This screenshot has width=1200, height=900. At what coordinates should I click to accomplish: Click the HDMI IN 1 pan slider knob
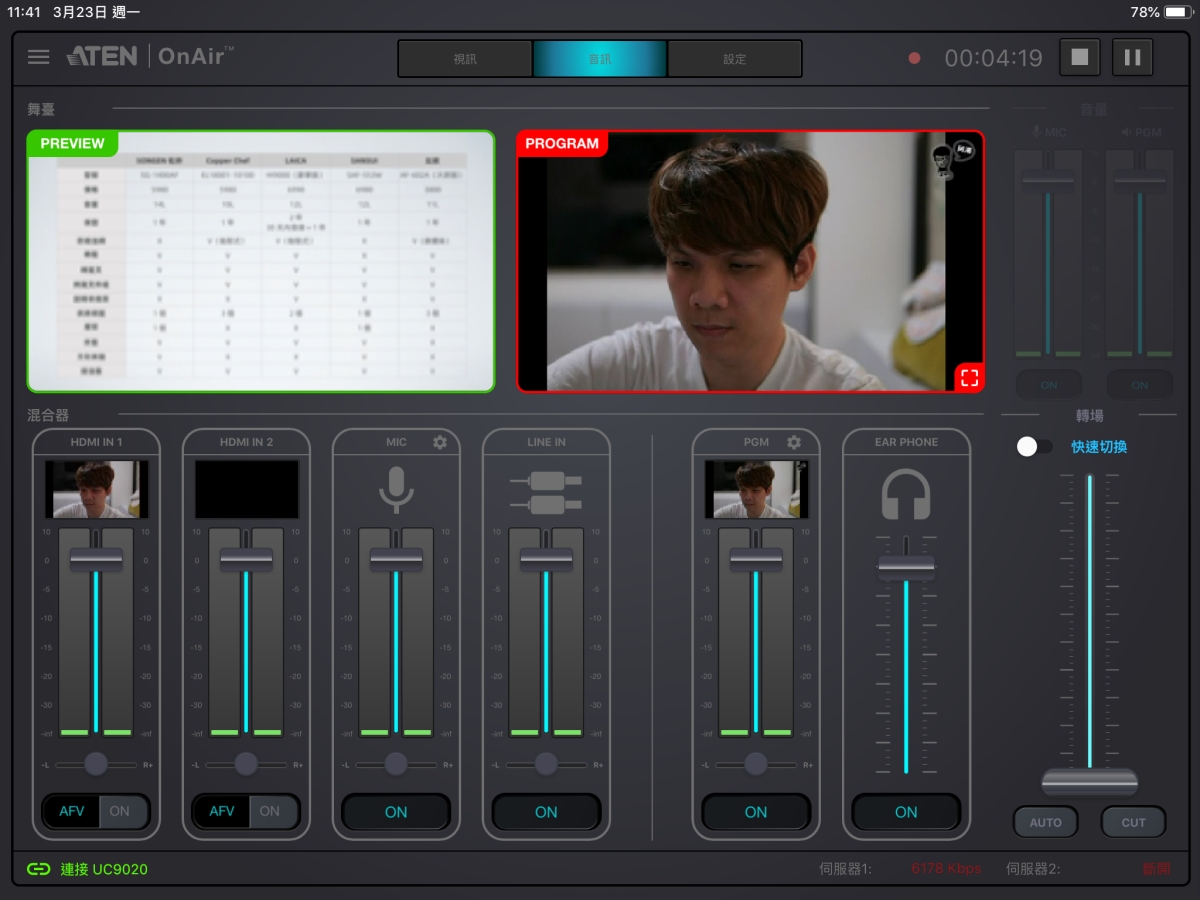tap(96, 764)
